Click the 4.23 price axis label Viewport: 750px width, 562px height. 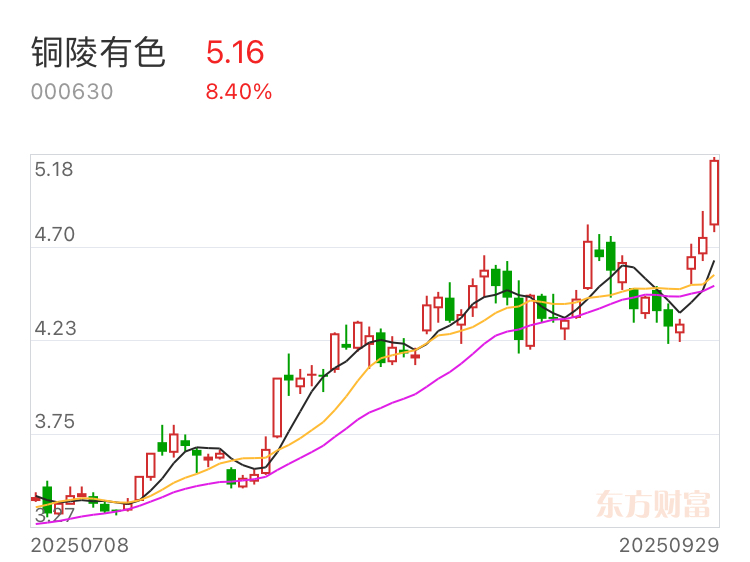click(55, 328)
